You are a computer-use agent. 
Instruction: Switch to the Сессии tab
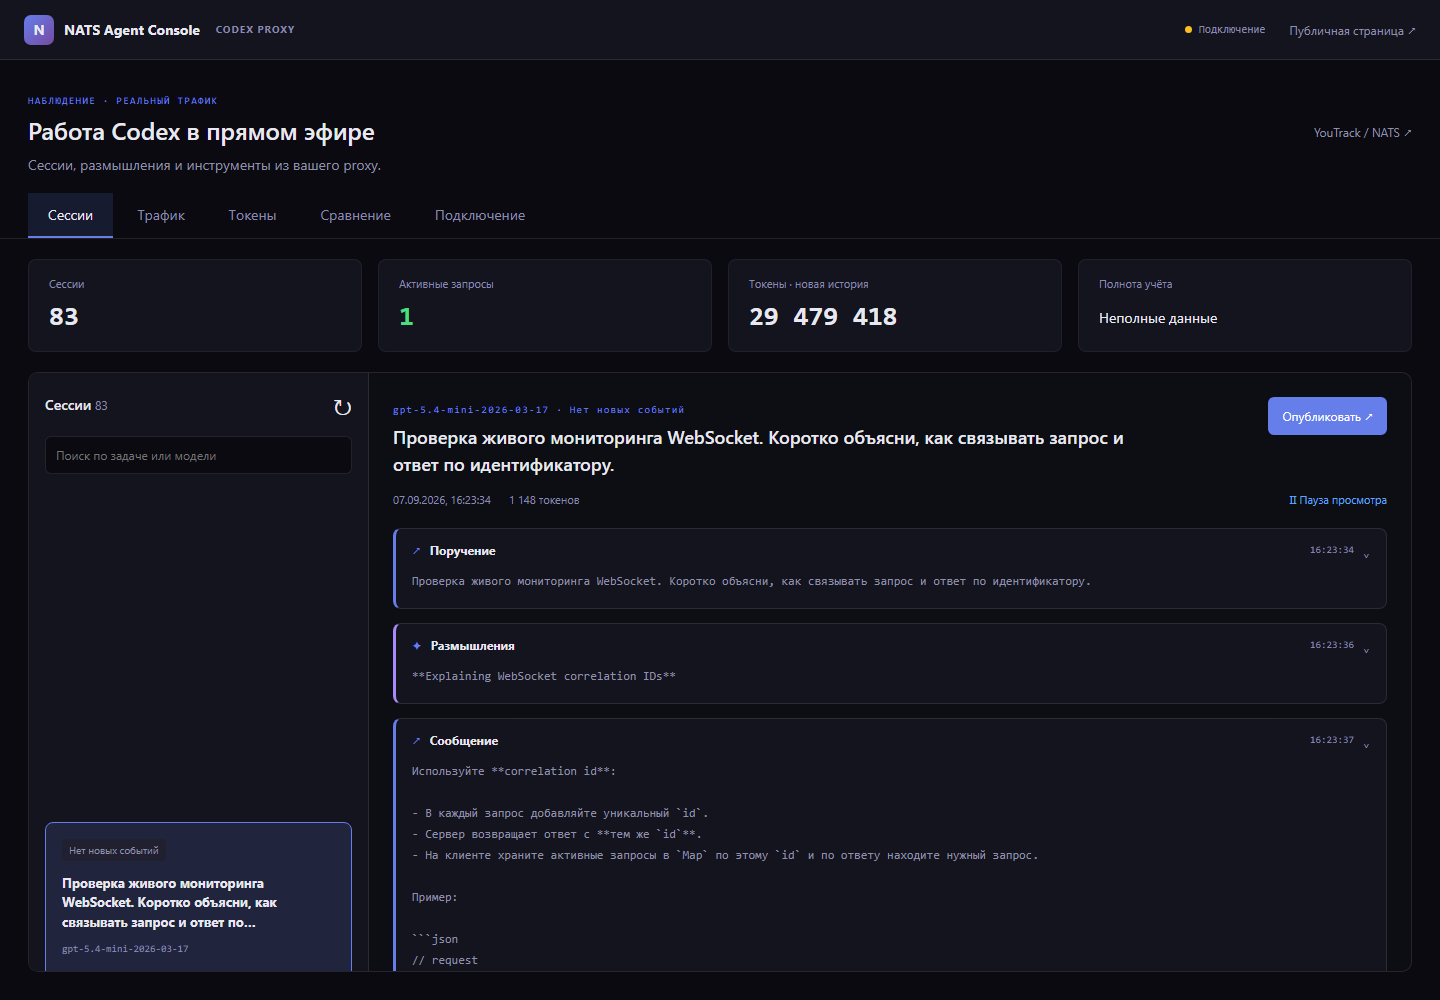(70, 215)
